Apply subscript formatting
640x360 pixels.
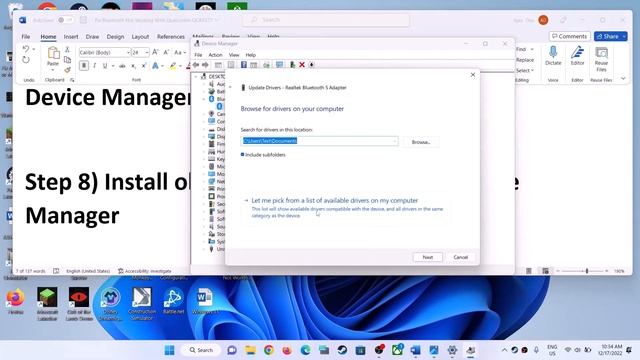pyautogui.click(x=133, y=66)
